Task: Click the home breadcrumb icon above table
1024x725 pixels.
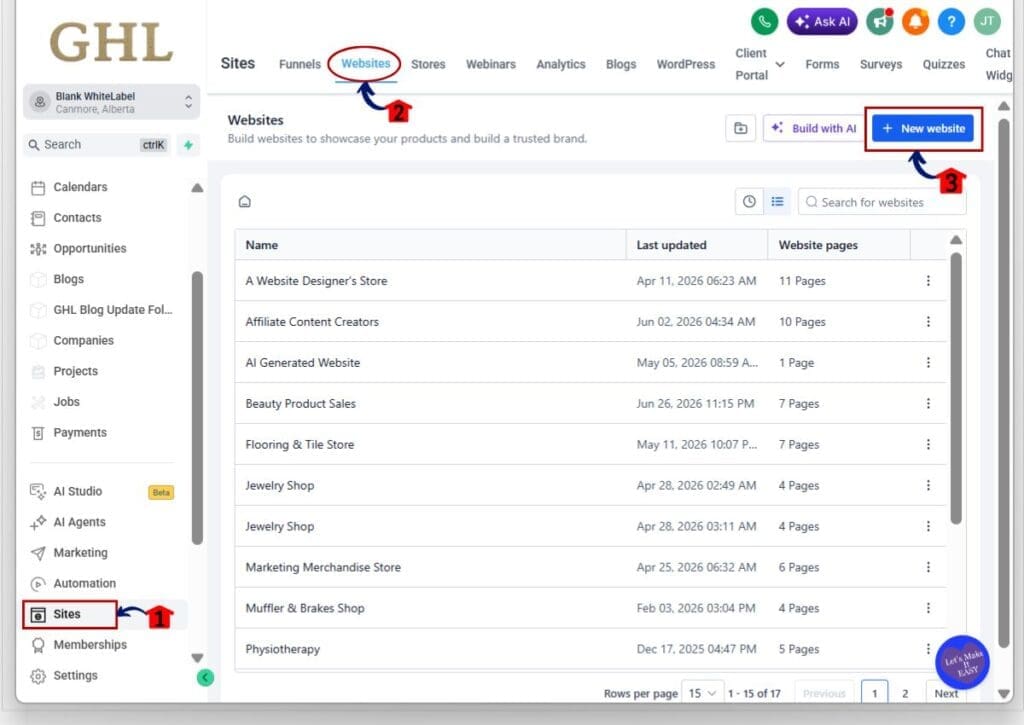Action: pos(245,201)
